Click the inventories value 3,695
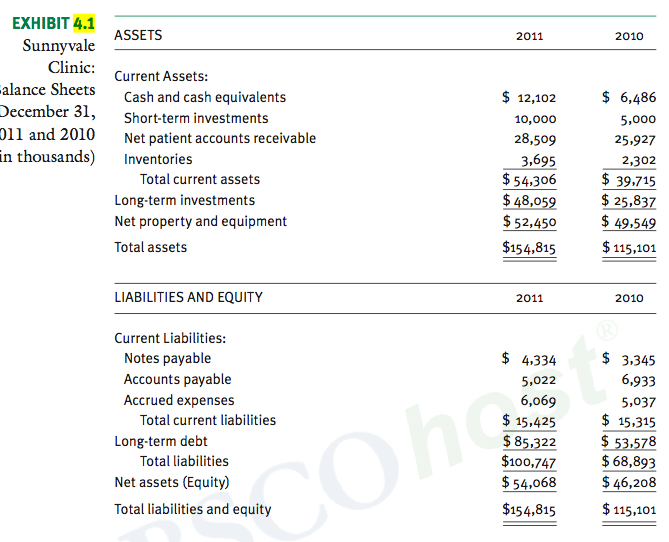This screenshot has width=669, height=542. [x=538, y=160]
